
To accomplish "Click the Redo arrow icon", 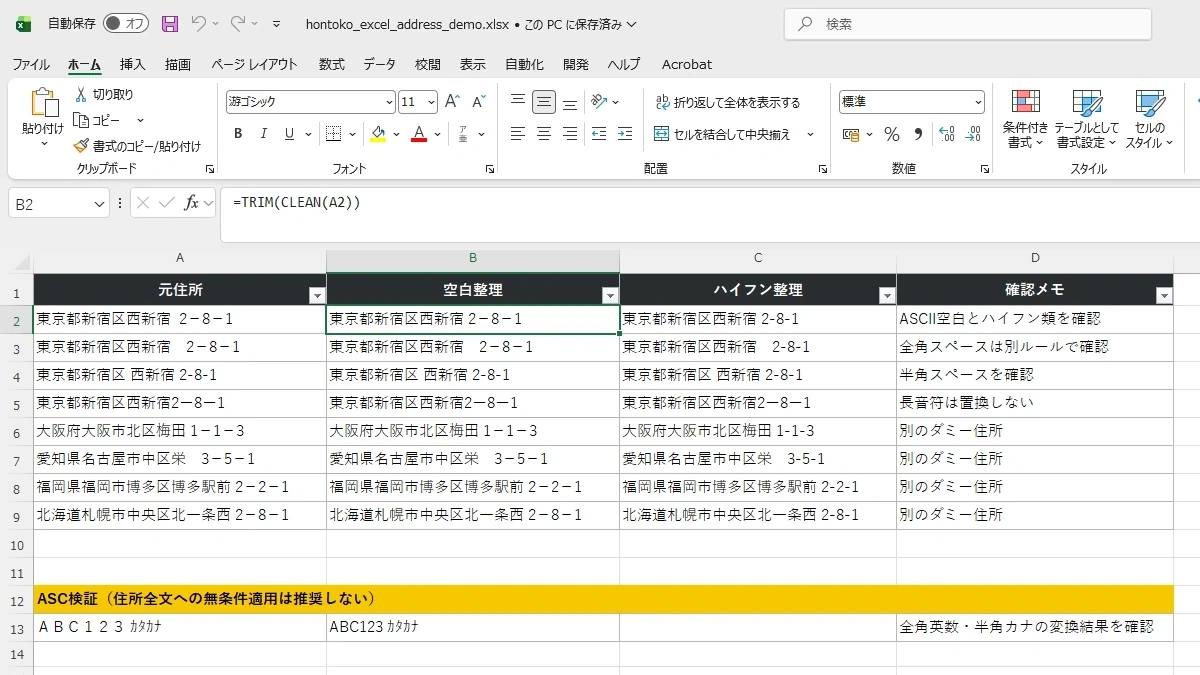I will tap(238, 23).
